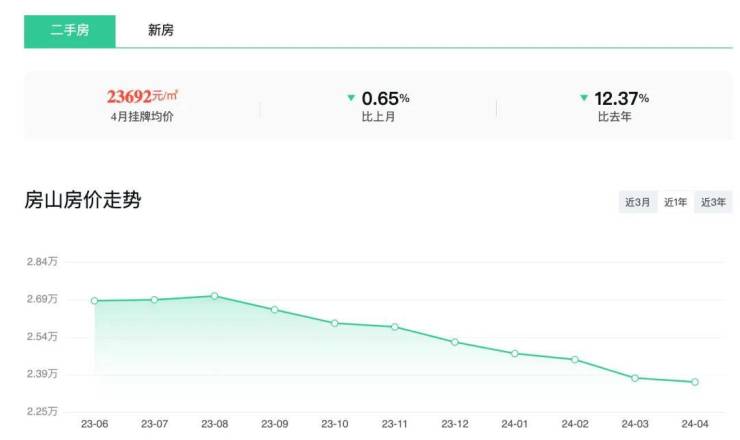Pick the 23-12 point on the line
The width and height of the screenshot is (740, 440).
[454, 342]
